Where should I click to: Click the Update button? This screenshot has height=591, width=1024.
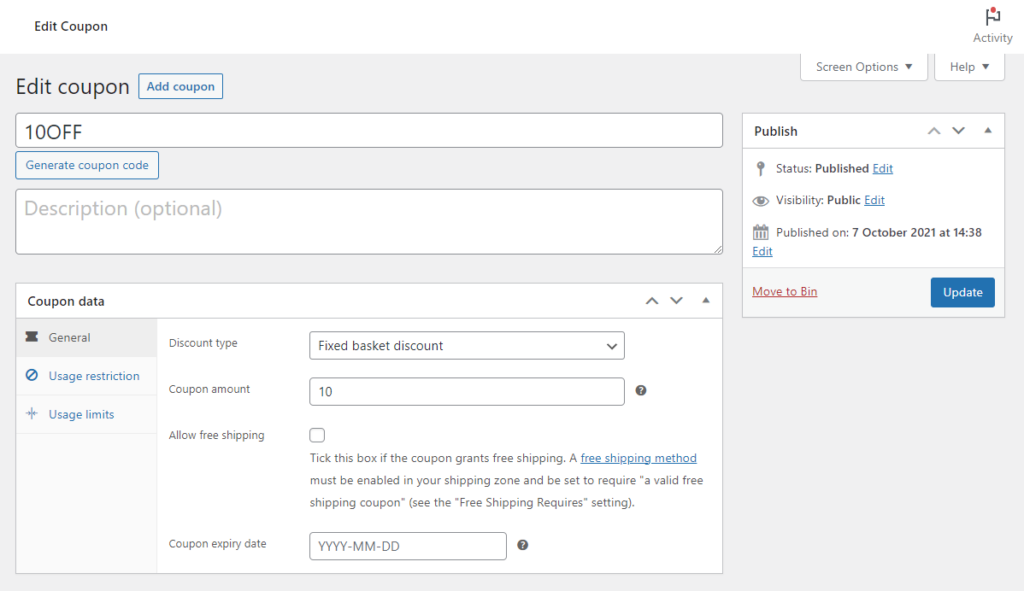pos(962,292)
